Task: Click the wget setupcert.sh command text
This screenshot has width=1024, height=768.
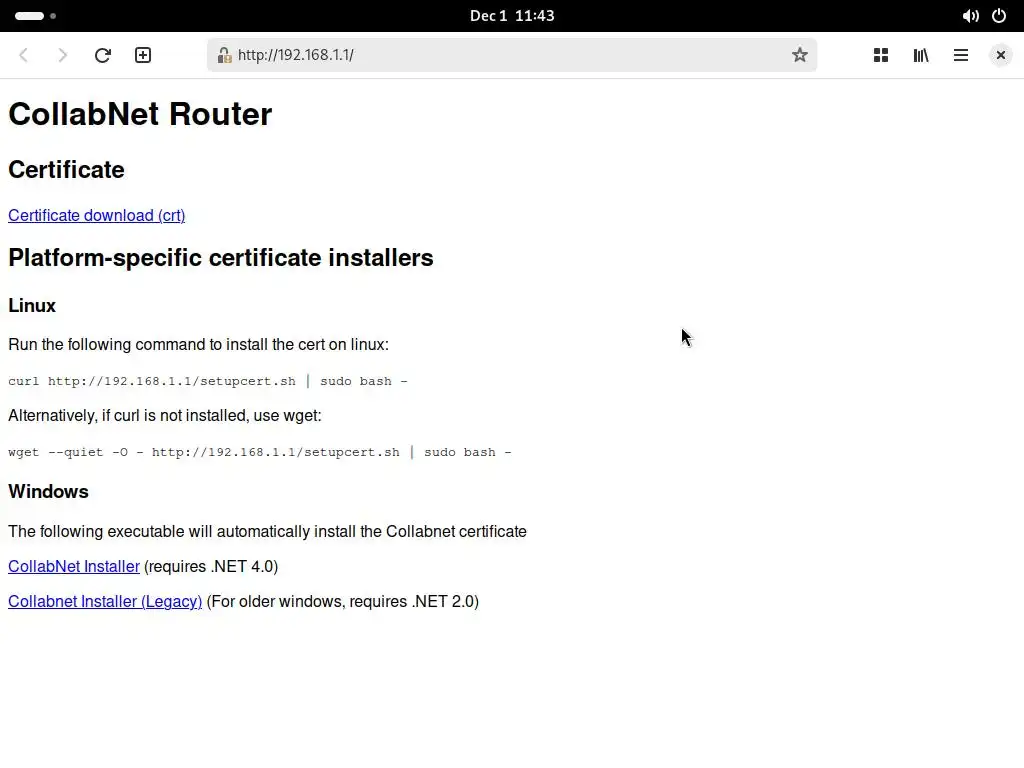Action: (260, 452)
